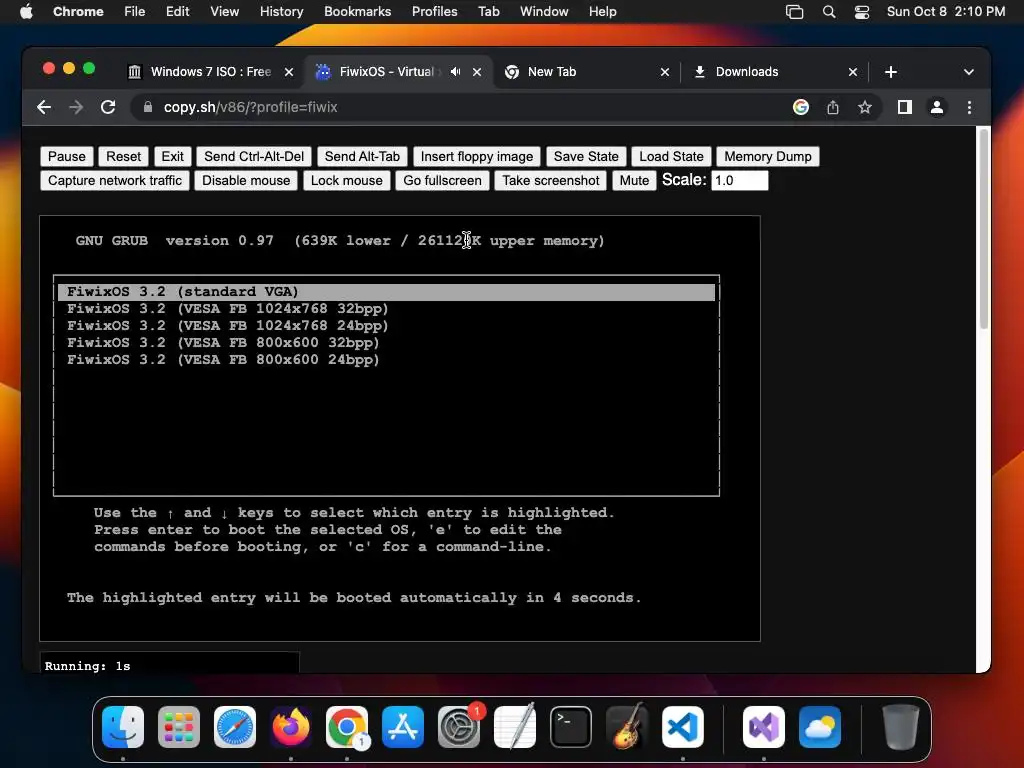Image resolution: width=1024 pixels, height=768 pixels.
Task: Click the Pause emulator button
Action: click(x=67, y=156)
